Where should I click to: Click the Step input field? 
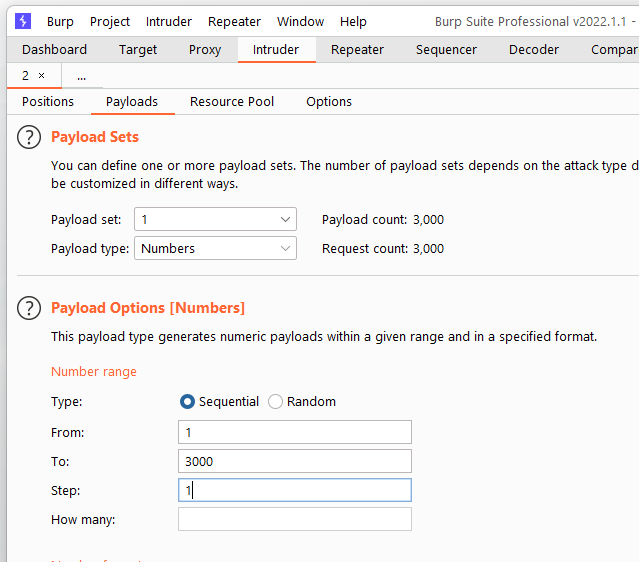[295, 490]
